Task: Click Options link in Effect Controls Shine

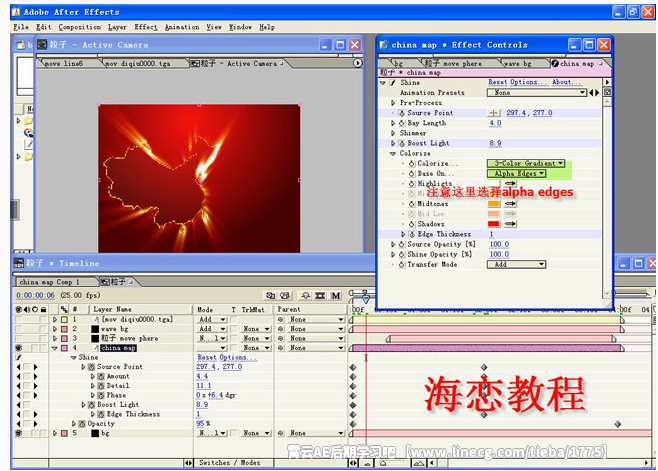Action: (527, 82)
